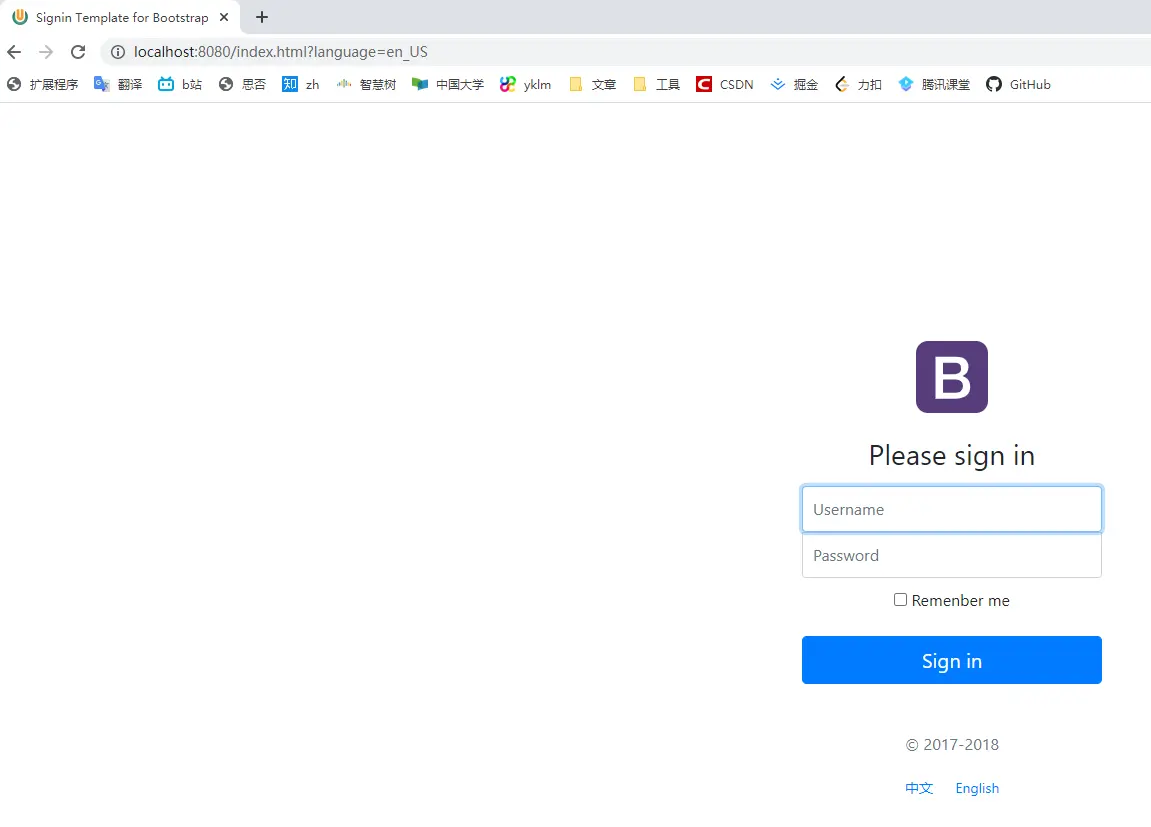Image resolution: width=1151 pixels, height=827 pixels.
Task: Open the 智慧树 bookmark
Action: (x=366, y=84)
